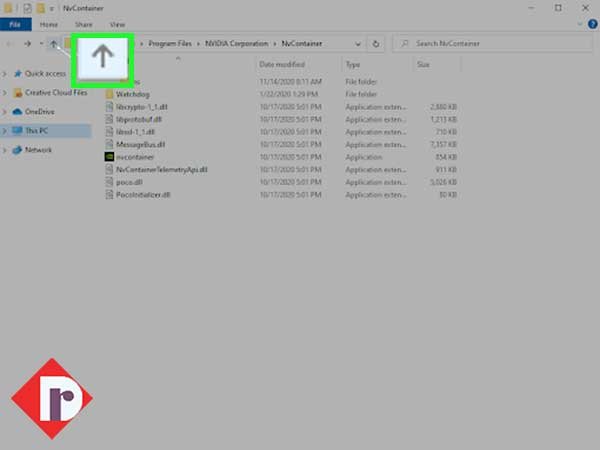600x450 pixels.
Task: Select the MessageBus.dll file icon
Action: (x=109, y=145)
